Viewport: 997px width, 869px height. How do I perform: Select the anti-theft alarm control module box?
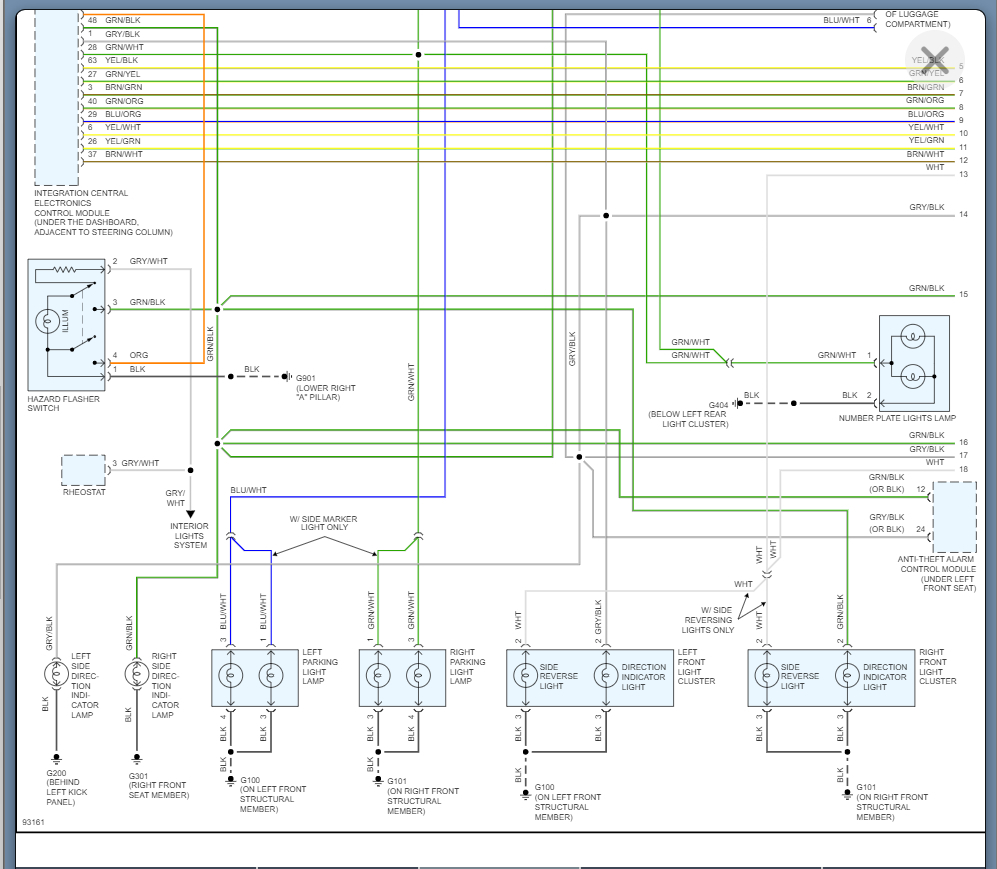[x=953, y=517]
